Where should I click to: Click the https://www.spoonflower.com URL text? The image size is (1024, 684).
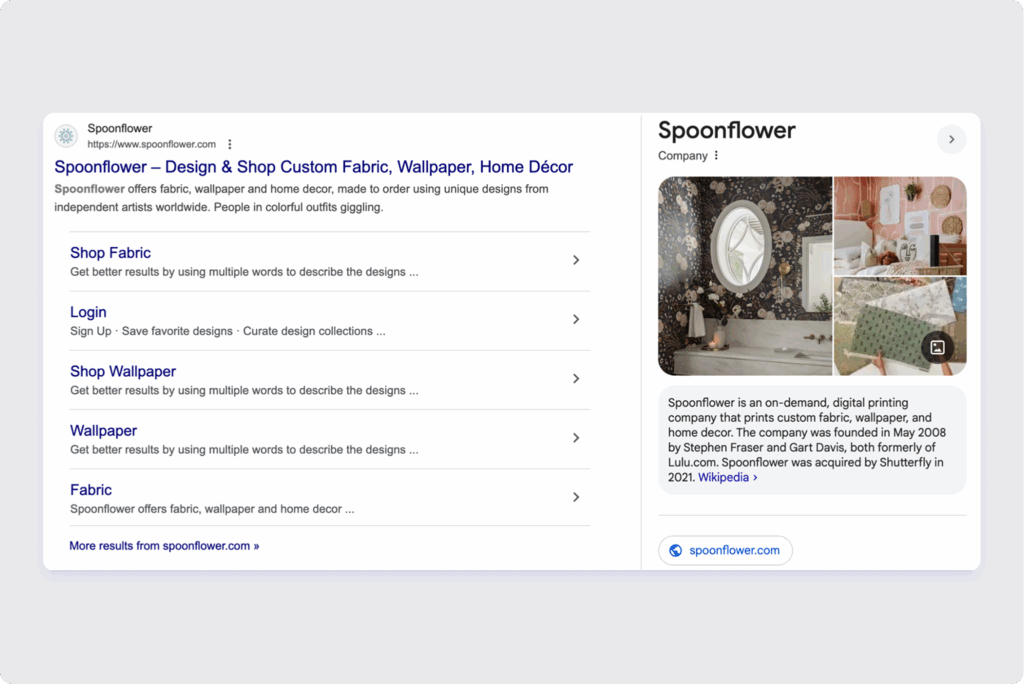tap(152, 144)
